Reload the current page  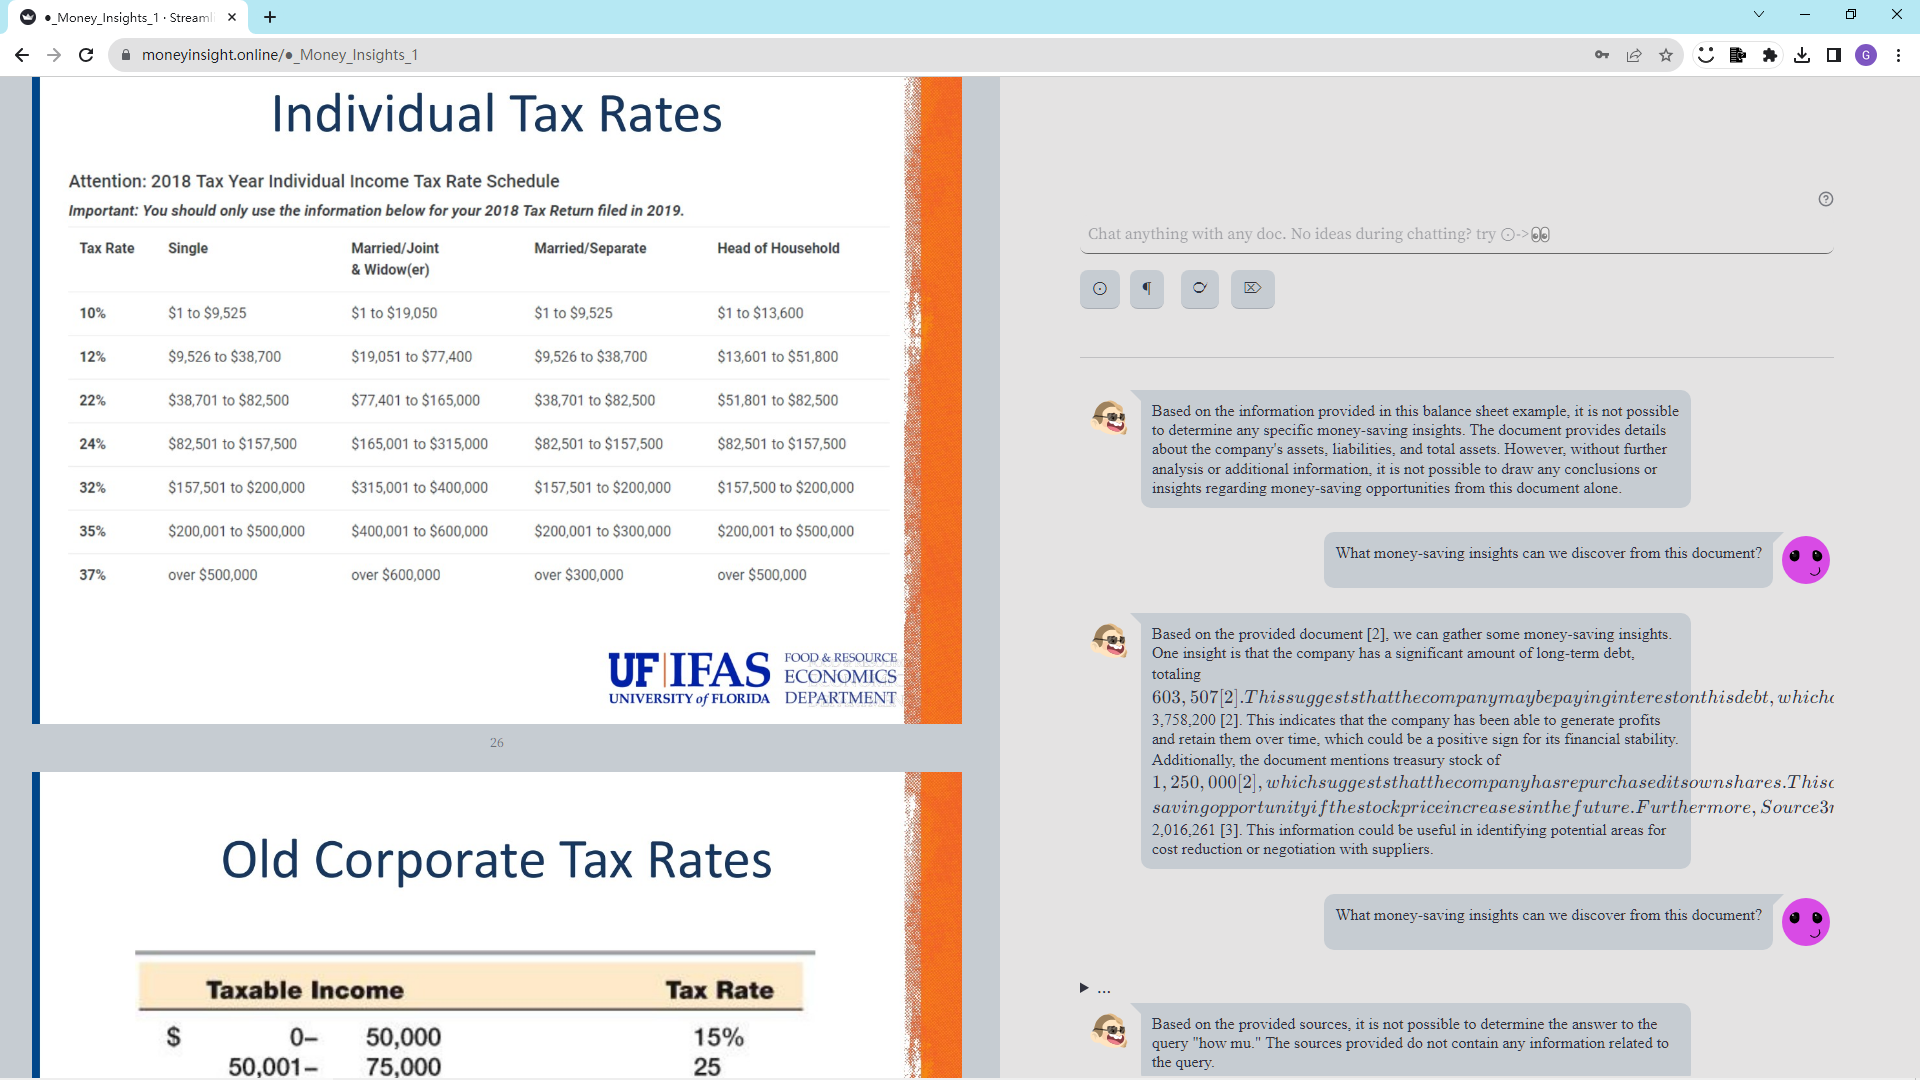point(86,55)
